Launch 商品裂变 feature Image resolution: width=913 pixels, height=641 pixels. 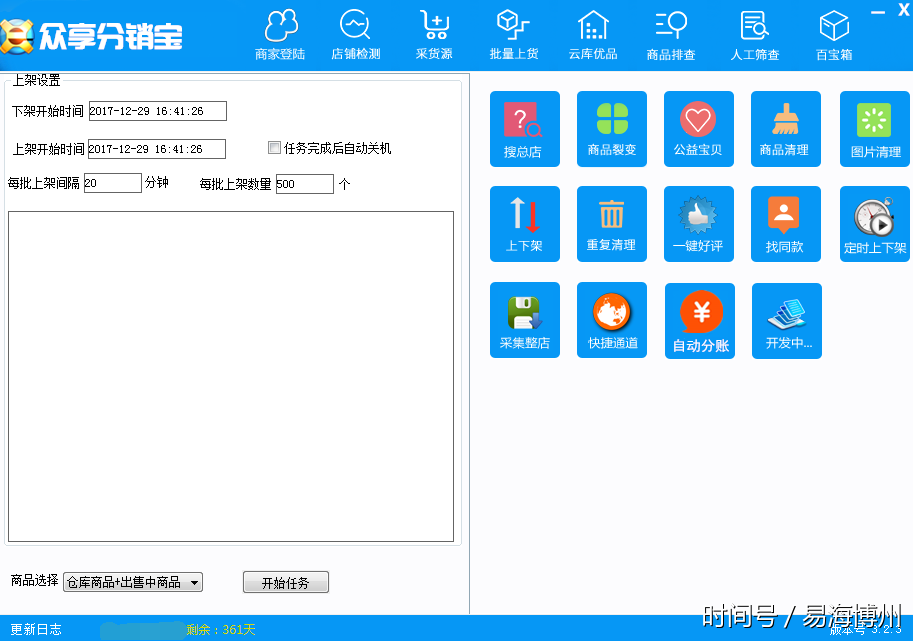tap(611, 128)
